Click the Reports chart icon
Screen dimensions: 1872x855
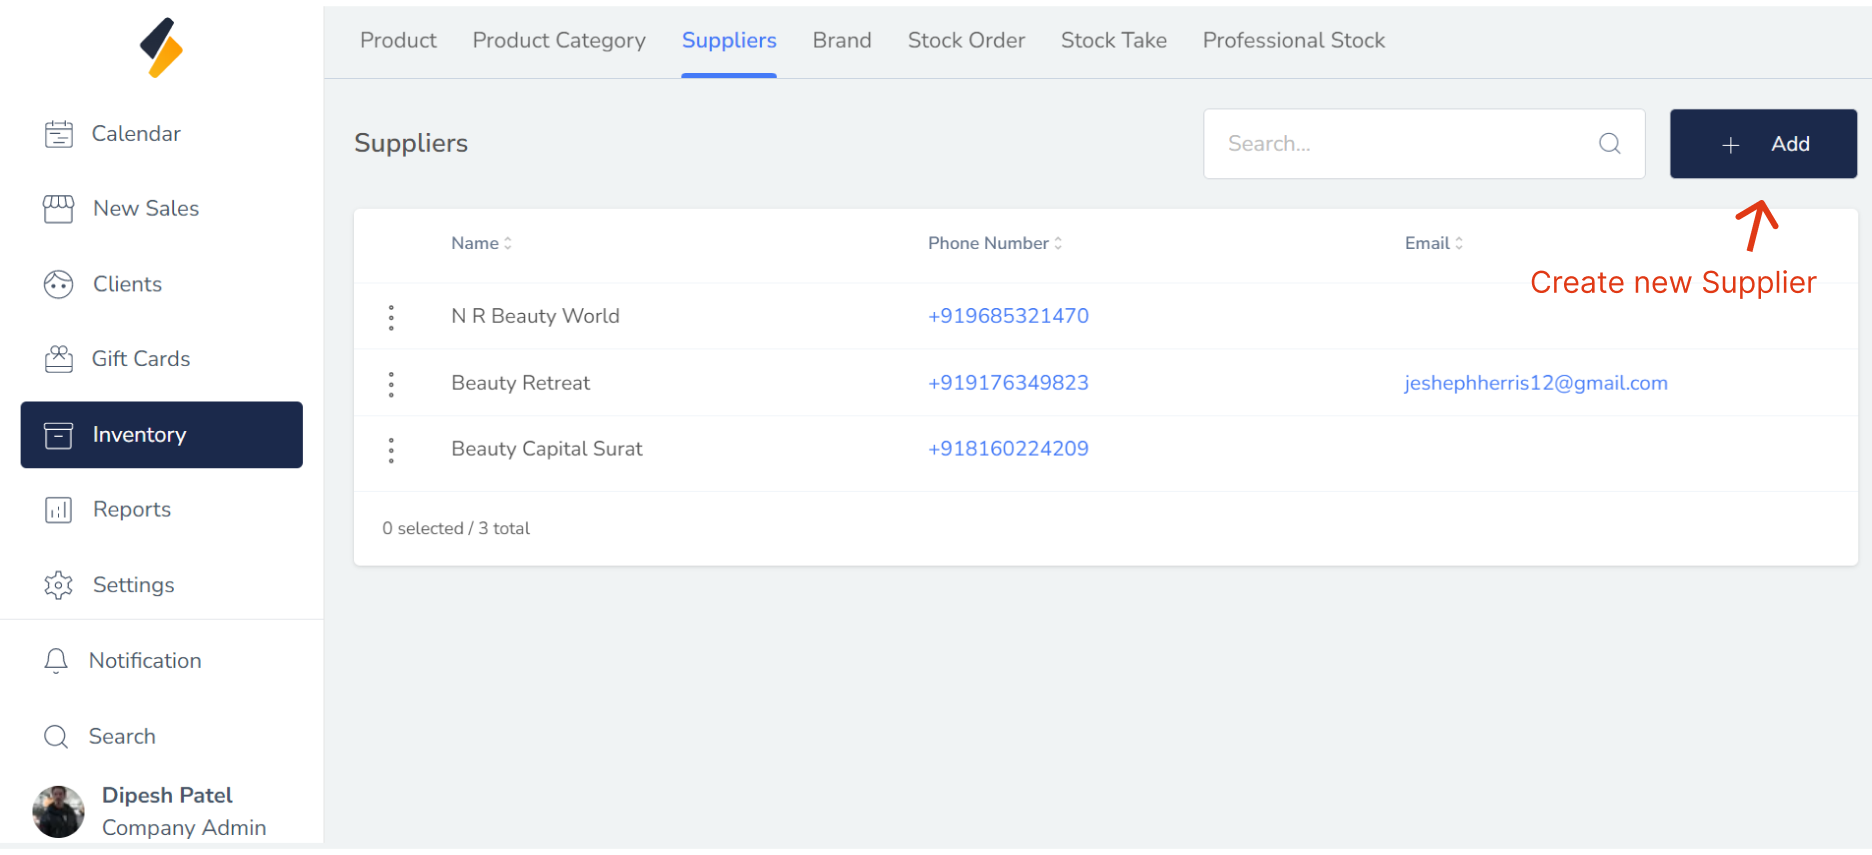point(59,510)
